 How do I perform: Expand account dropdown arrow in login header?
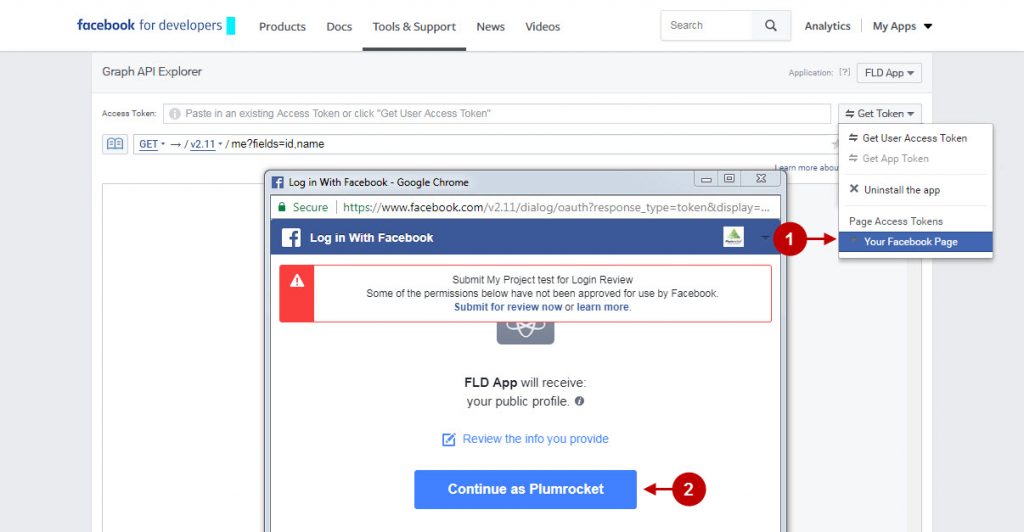764,238
